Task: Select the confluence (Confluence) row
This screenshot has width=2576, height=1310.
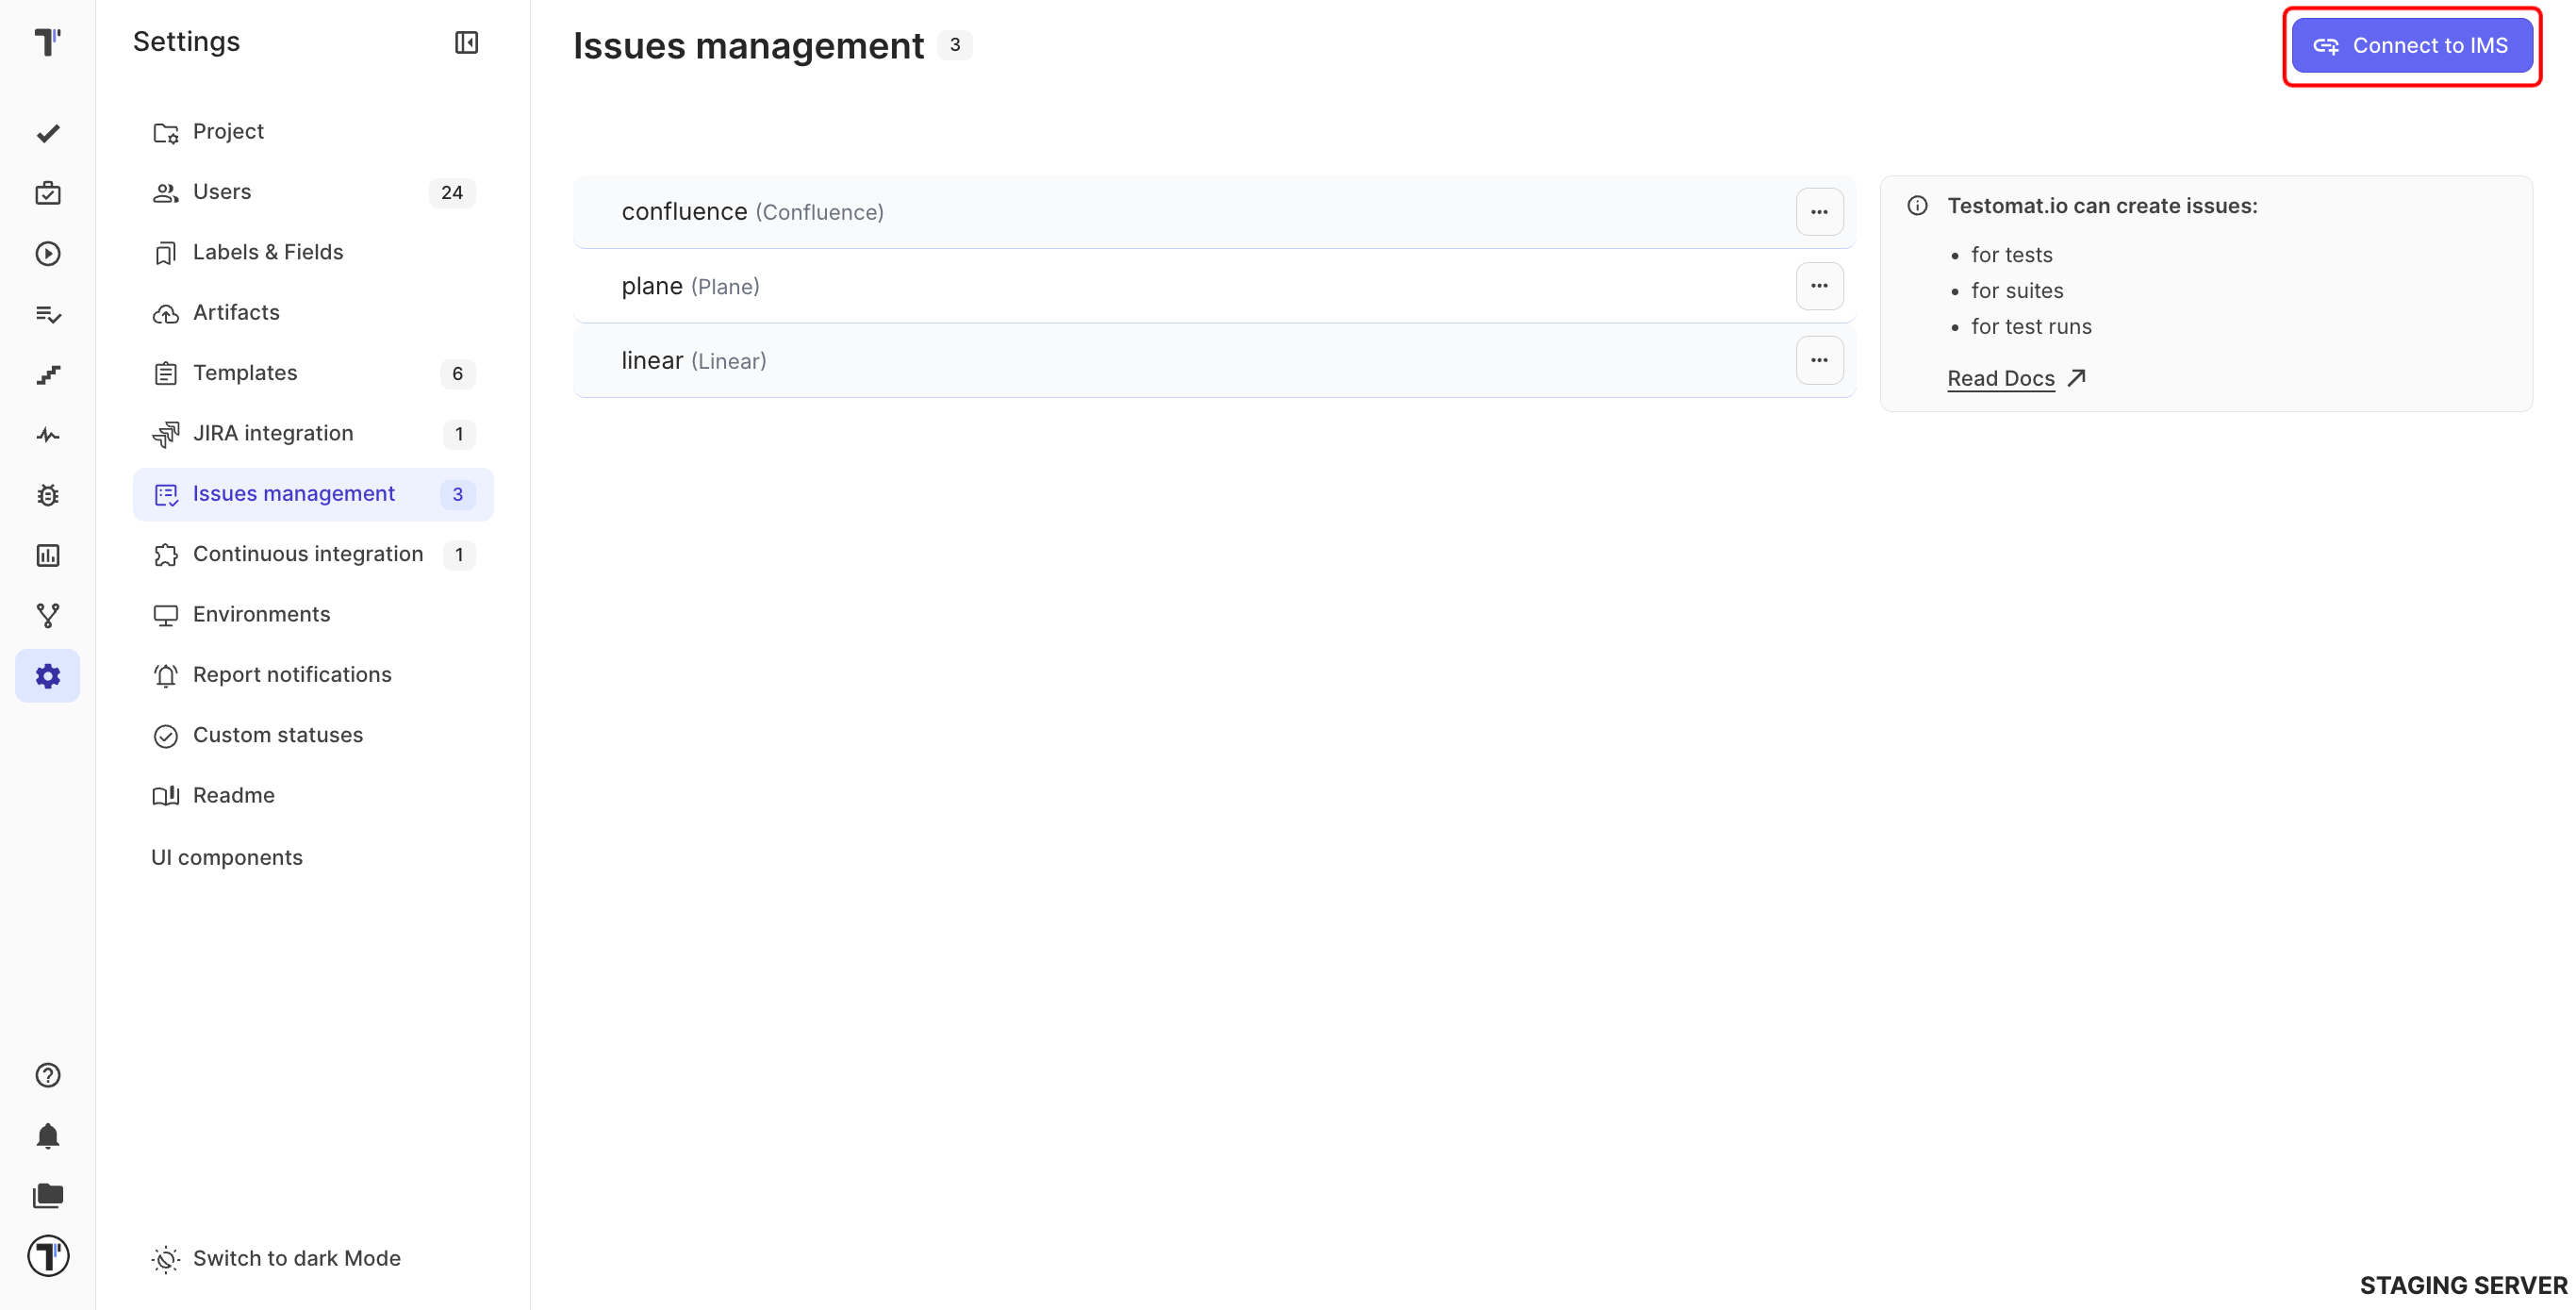Action: [x=1214, y=212]
